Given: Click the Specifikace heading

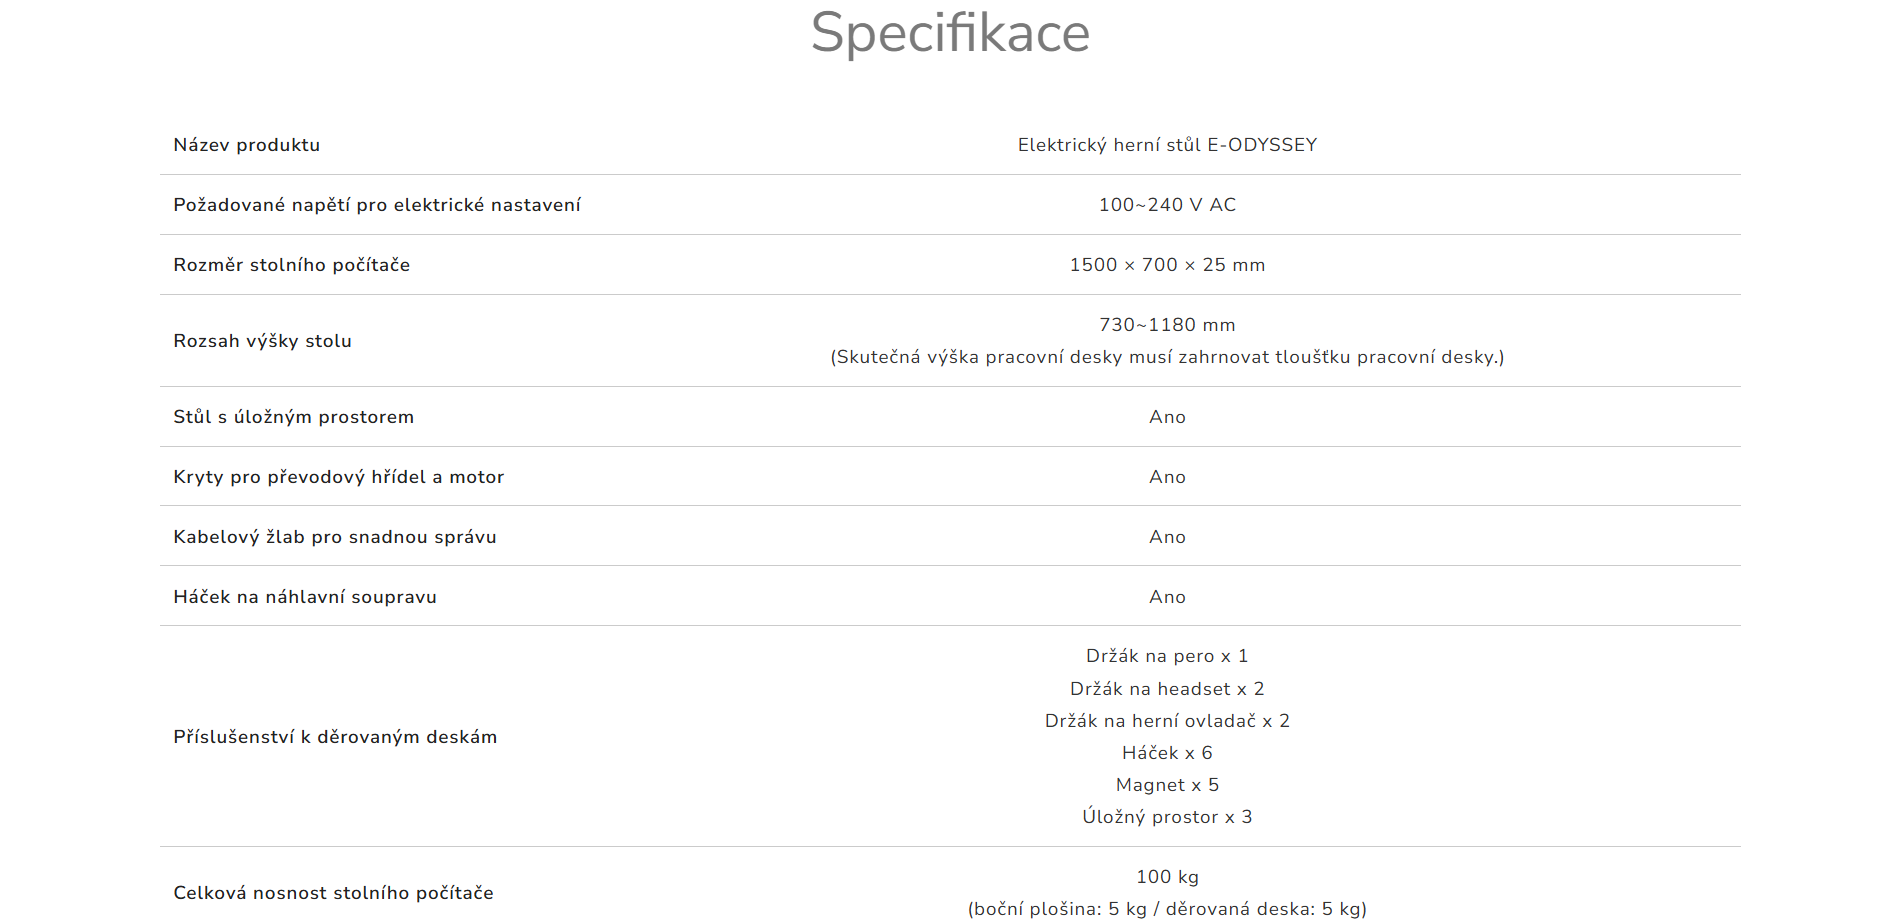Looking at the screenshot, I should [950, 33].
